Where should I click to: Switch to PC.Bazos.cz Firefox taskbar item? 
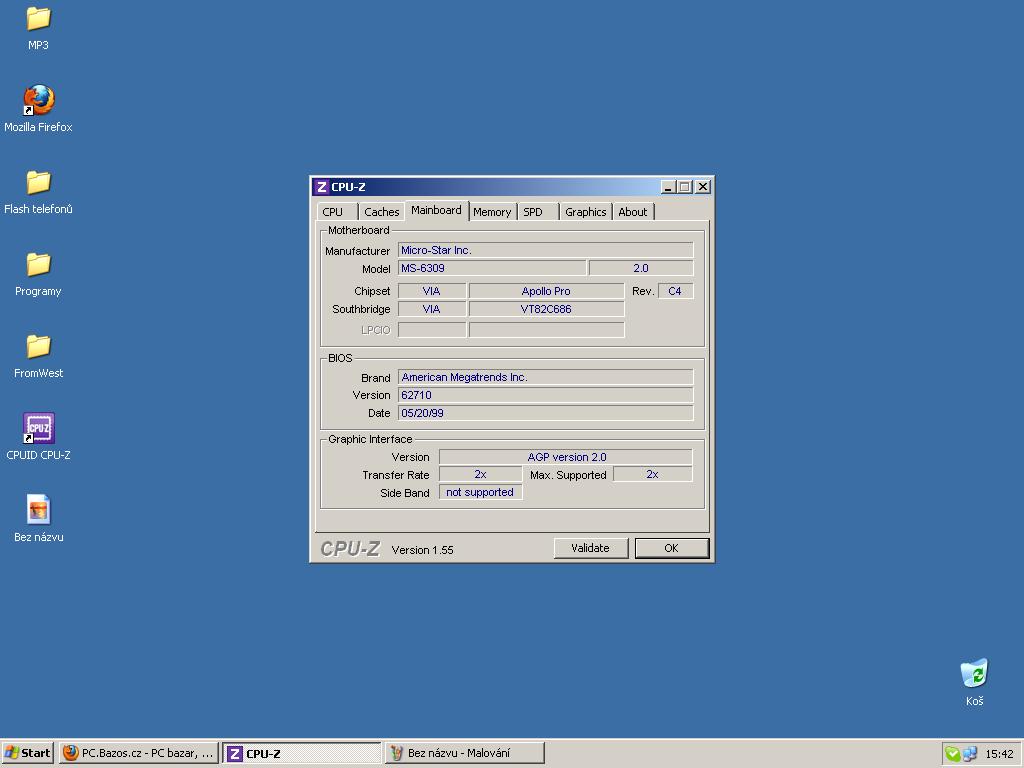pyautogui.click(x=138, y=753)
